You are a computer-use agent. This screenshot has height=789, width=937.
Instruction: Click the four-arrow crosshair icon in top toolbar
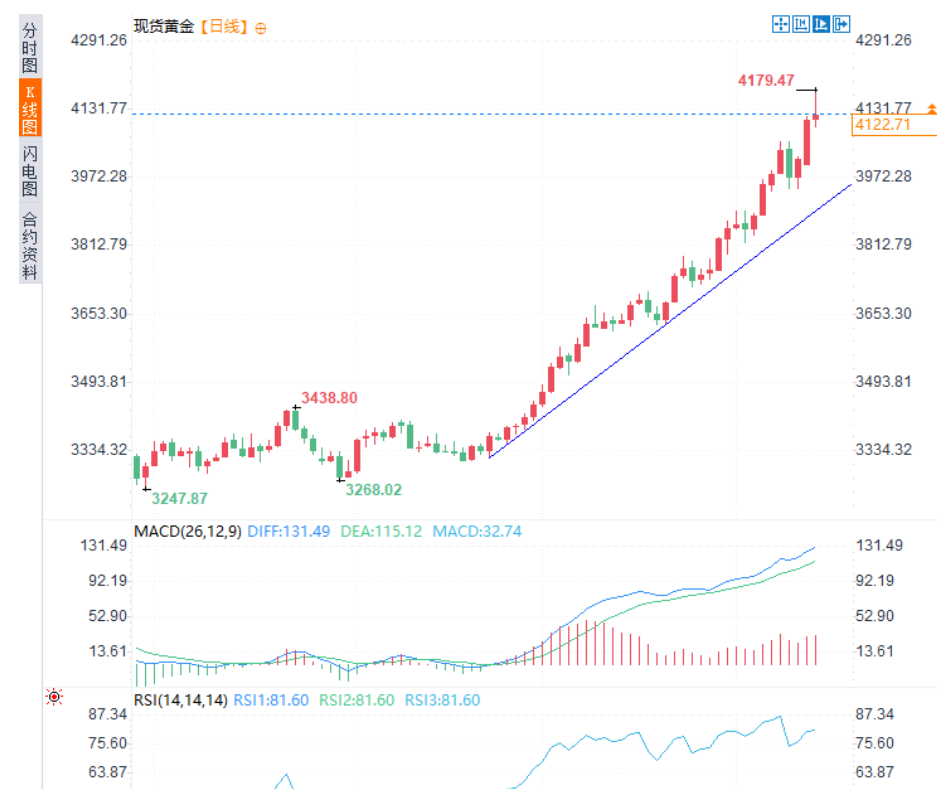pos(780,24)
